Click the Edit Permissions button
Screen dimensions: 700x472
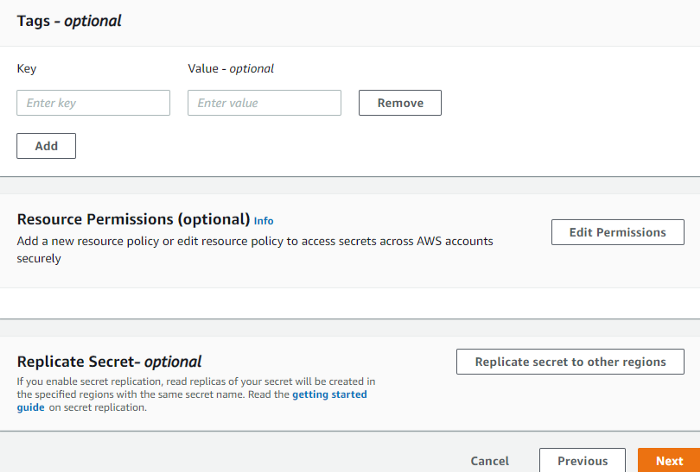tap(617, 232)
